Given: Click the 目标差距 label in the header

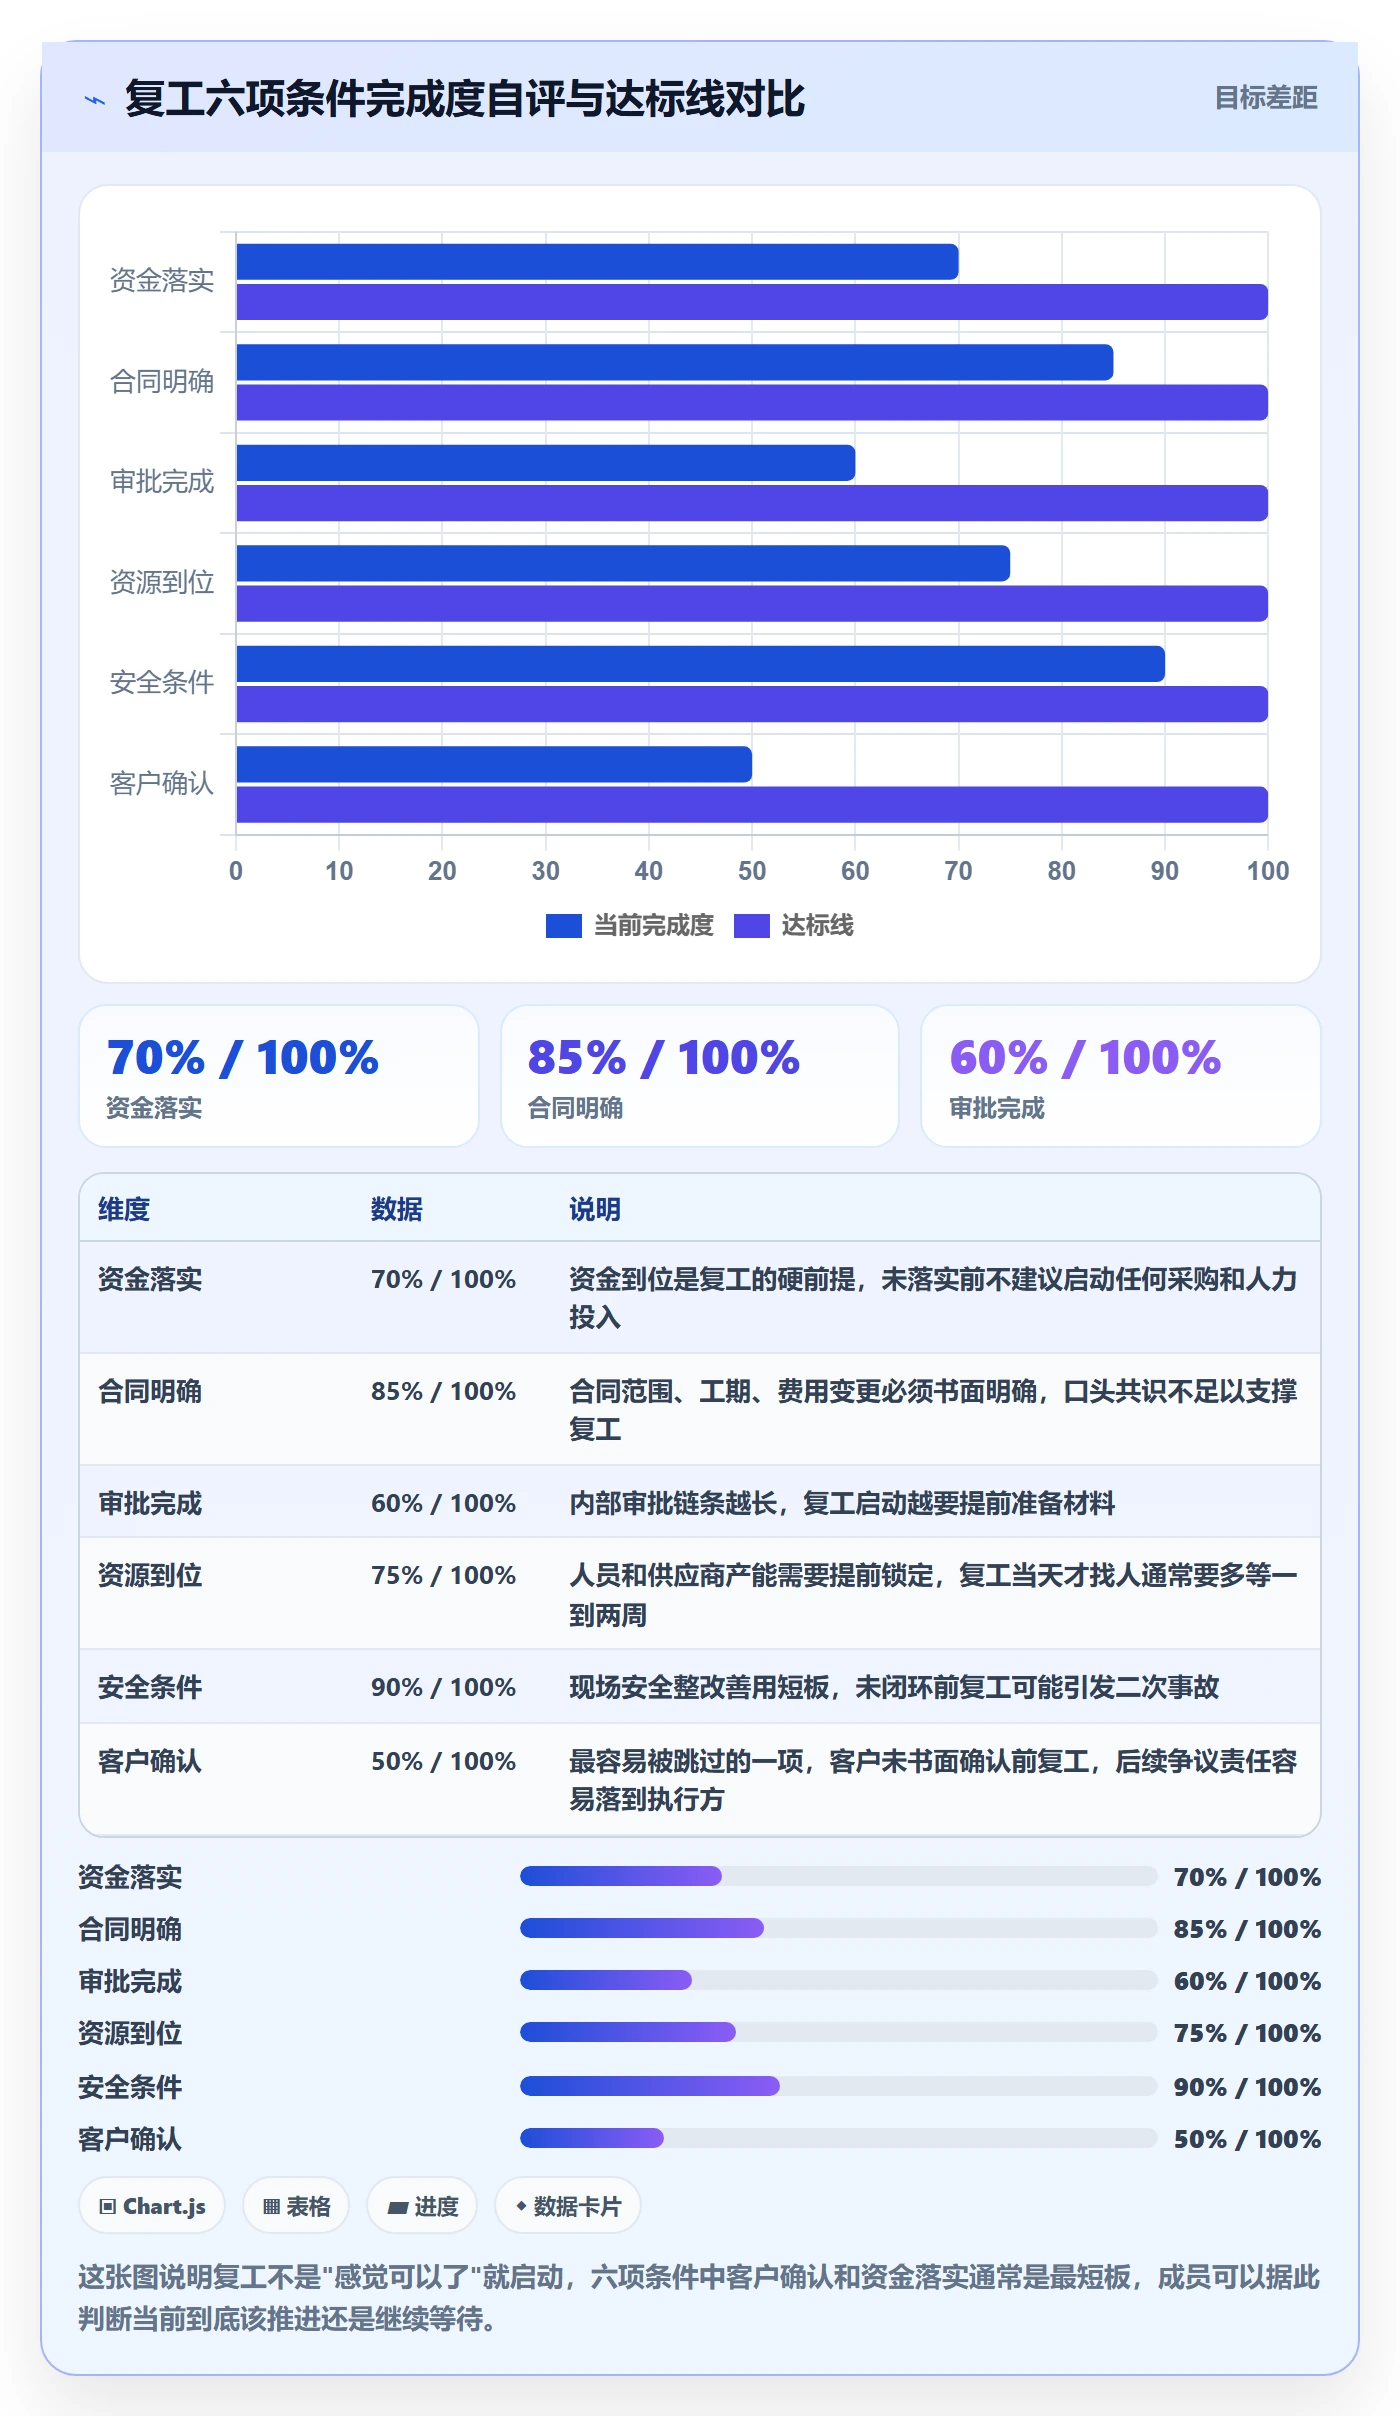Looking at the screenshot, I should (x=1266, y=98).
